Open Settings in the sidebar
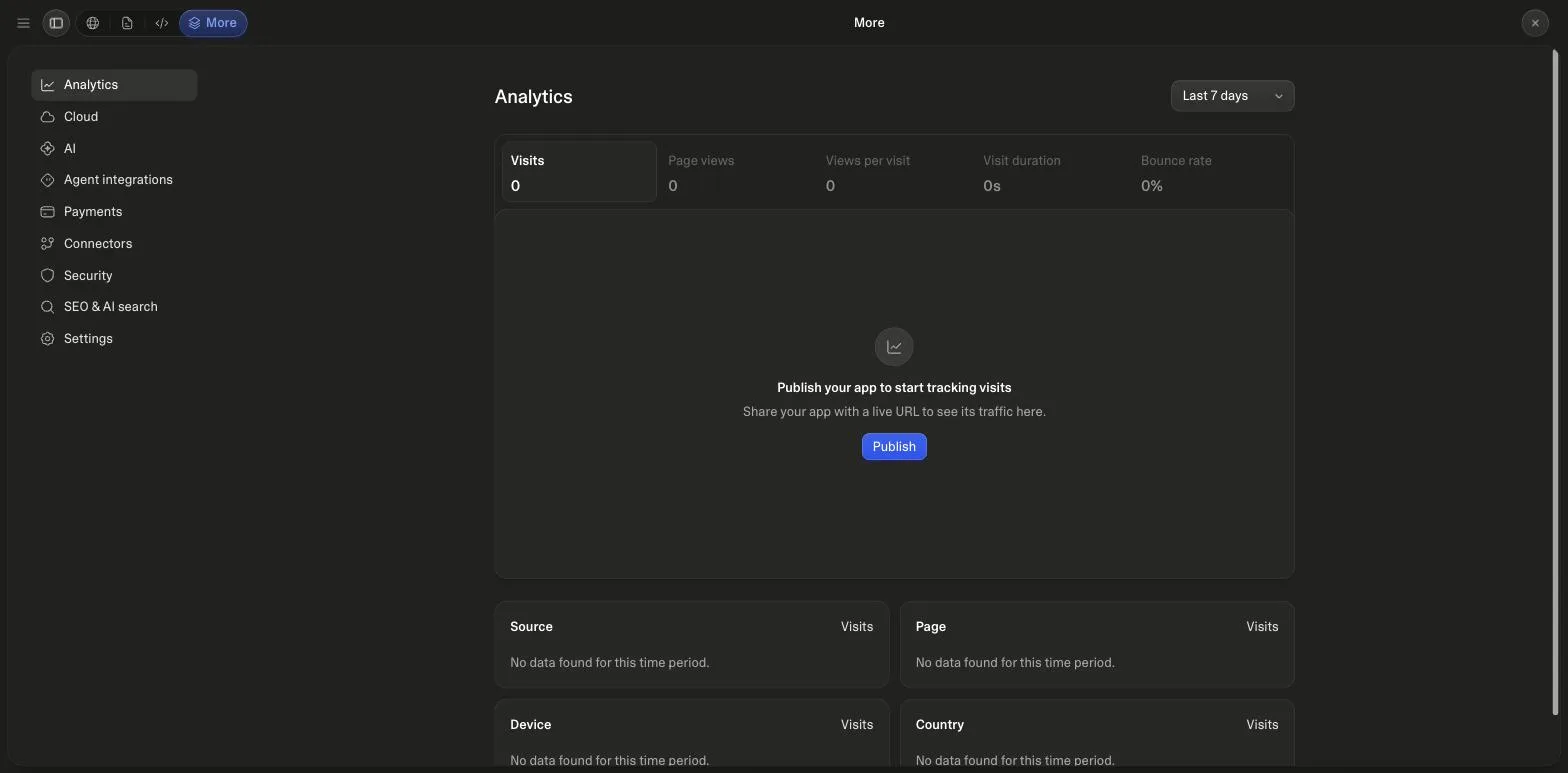Screen dimensions: 1568x773 pos(114,339)
